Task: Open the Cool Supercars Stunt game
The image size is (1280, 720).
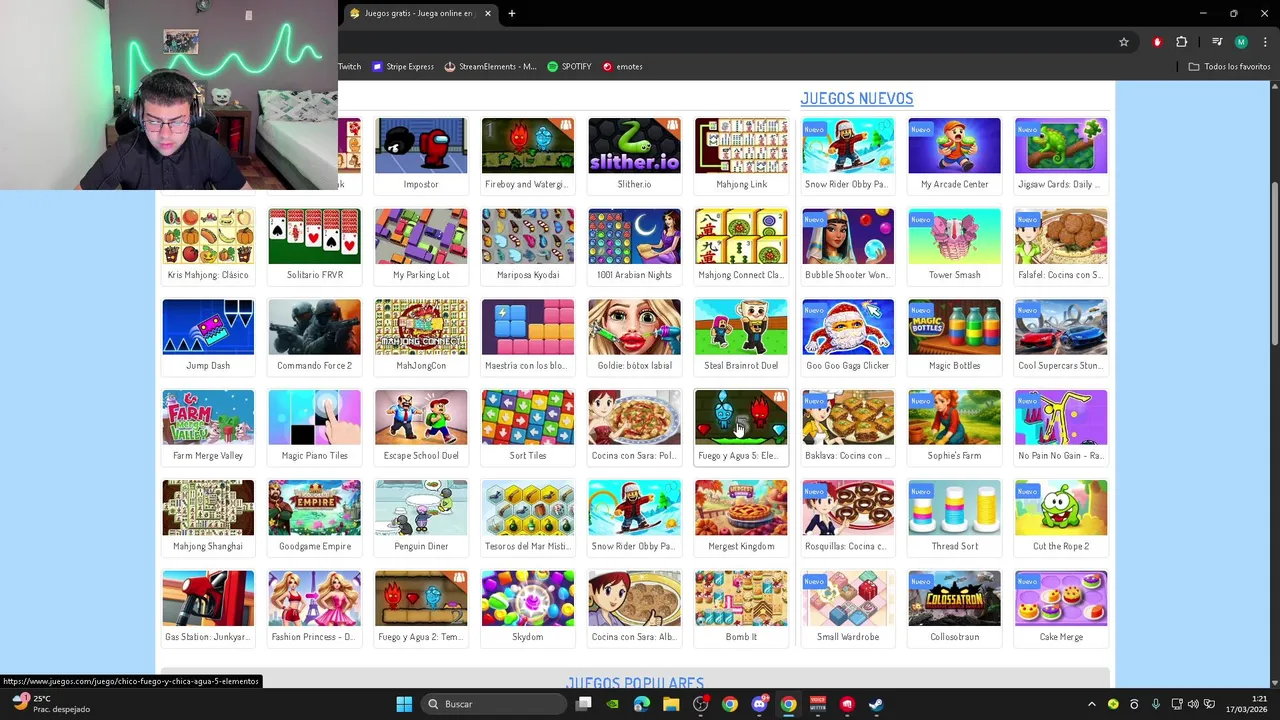Action: [1061, 336]
